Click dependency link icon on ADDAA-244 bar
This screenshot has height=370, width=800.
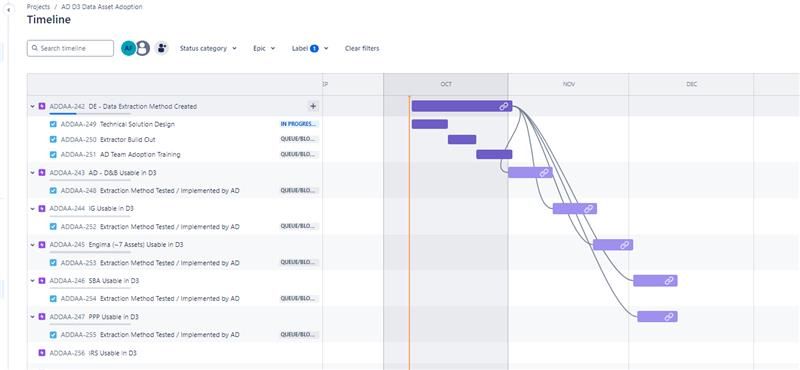click(589, 209)
